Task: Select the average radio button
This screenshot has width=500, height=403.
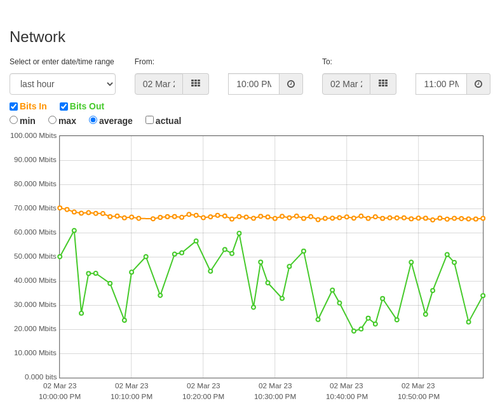Action: (93, 120)
